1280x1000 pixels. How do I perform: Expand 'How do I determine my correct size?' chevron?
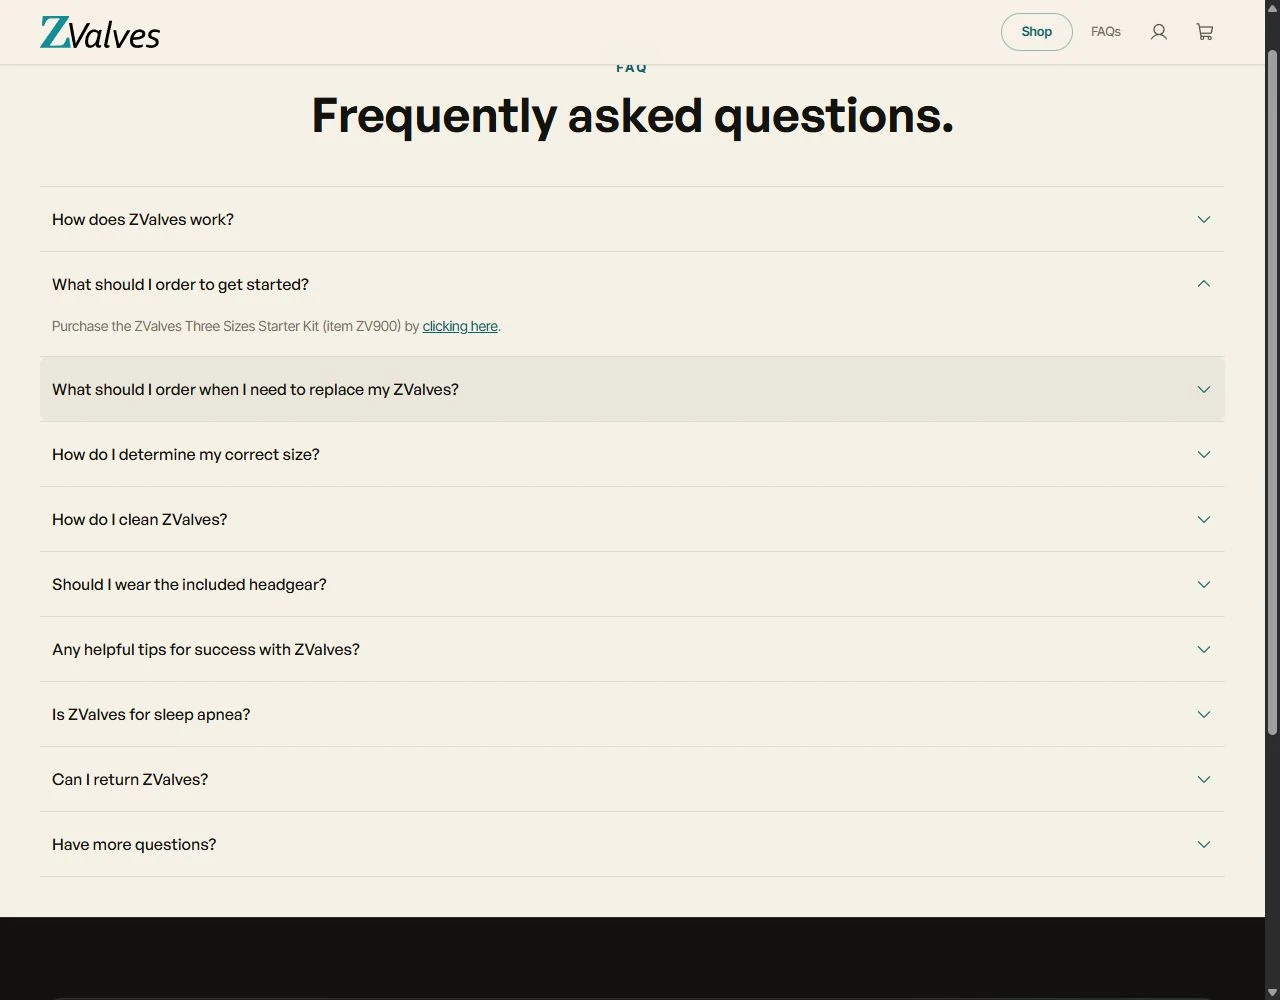1204,454
